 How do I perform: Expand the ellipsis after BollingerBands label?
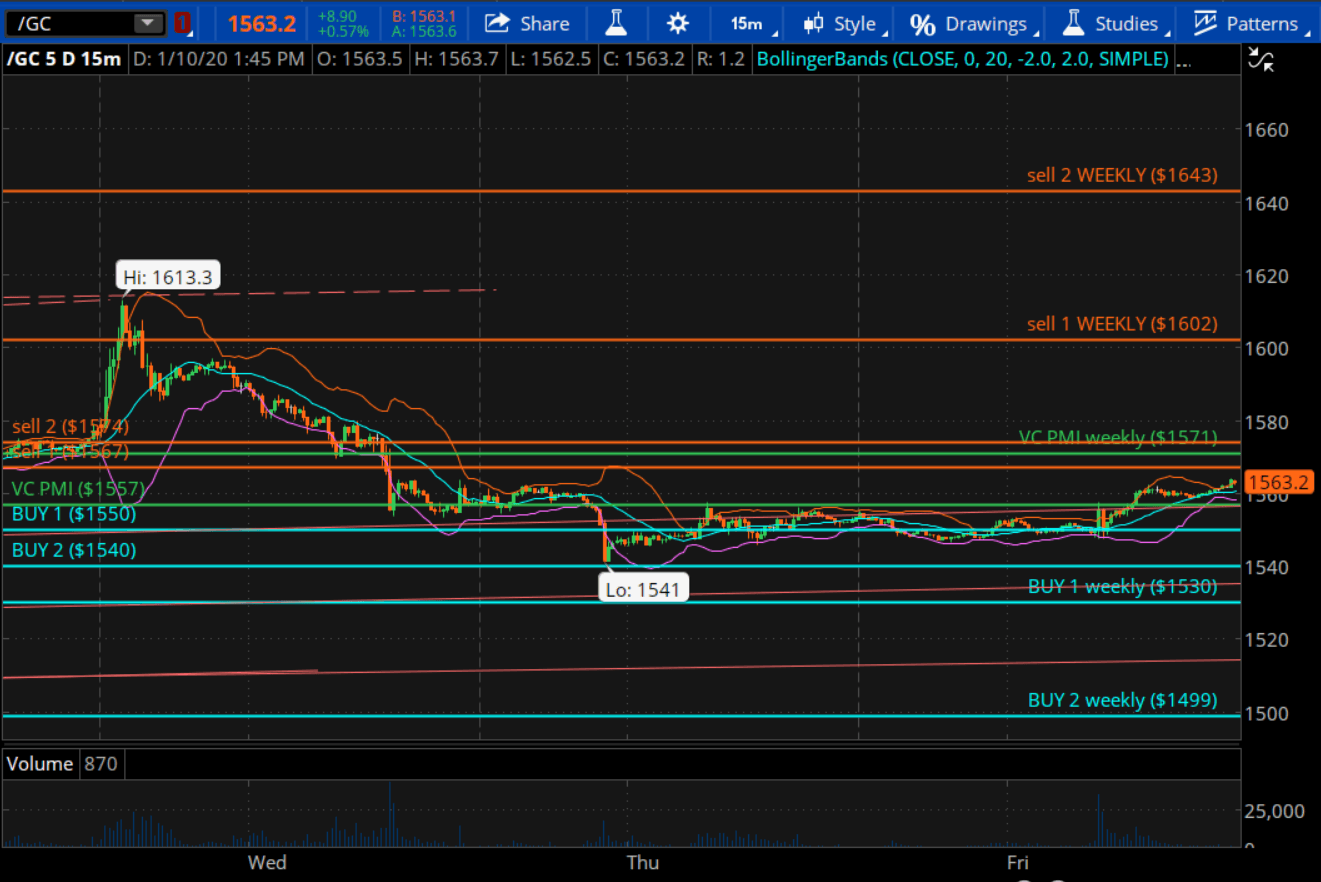1184,62
